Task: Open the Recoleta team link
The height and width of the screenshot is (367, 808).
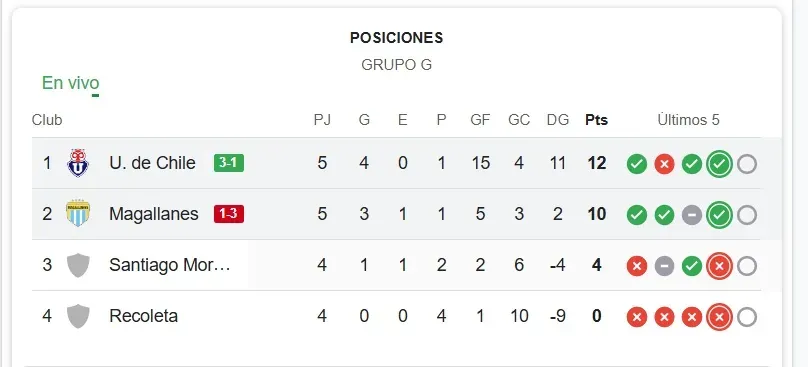Action: pyautogui.click(x=143, y=316)
